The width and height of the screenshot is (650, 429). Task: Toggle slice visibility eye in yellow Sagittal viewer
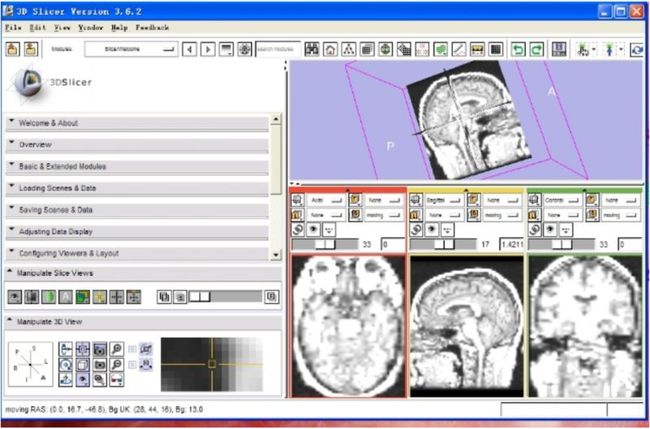(432, 229)
